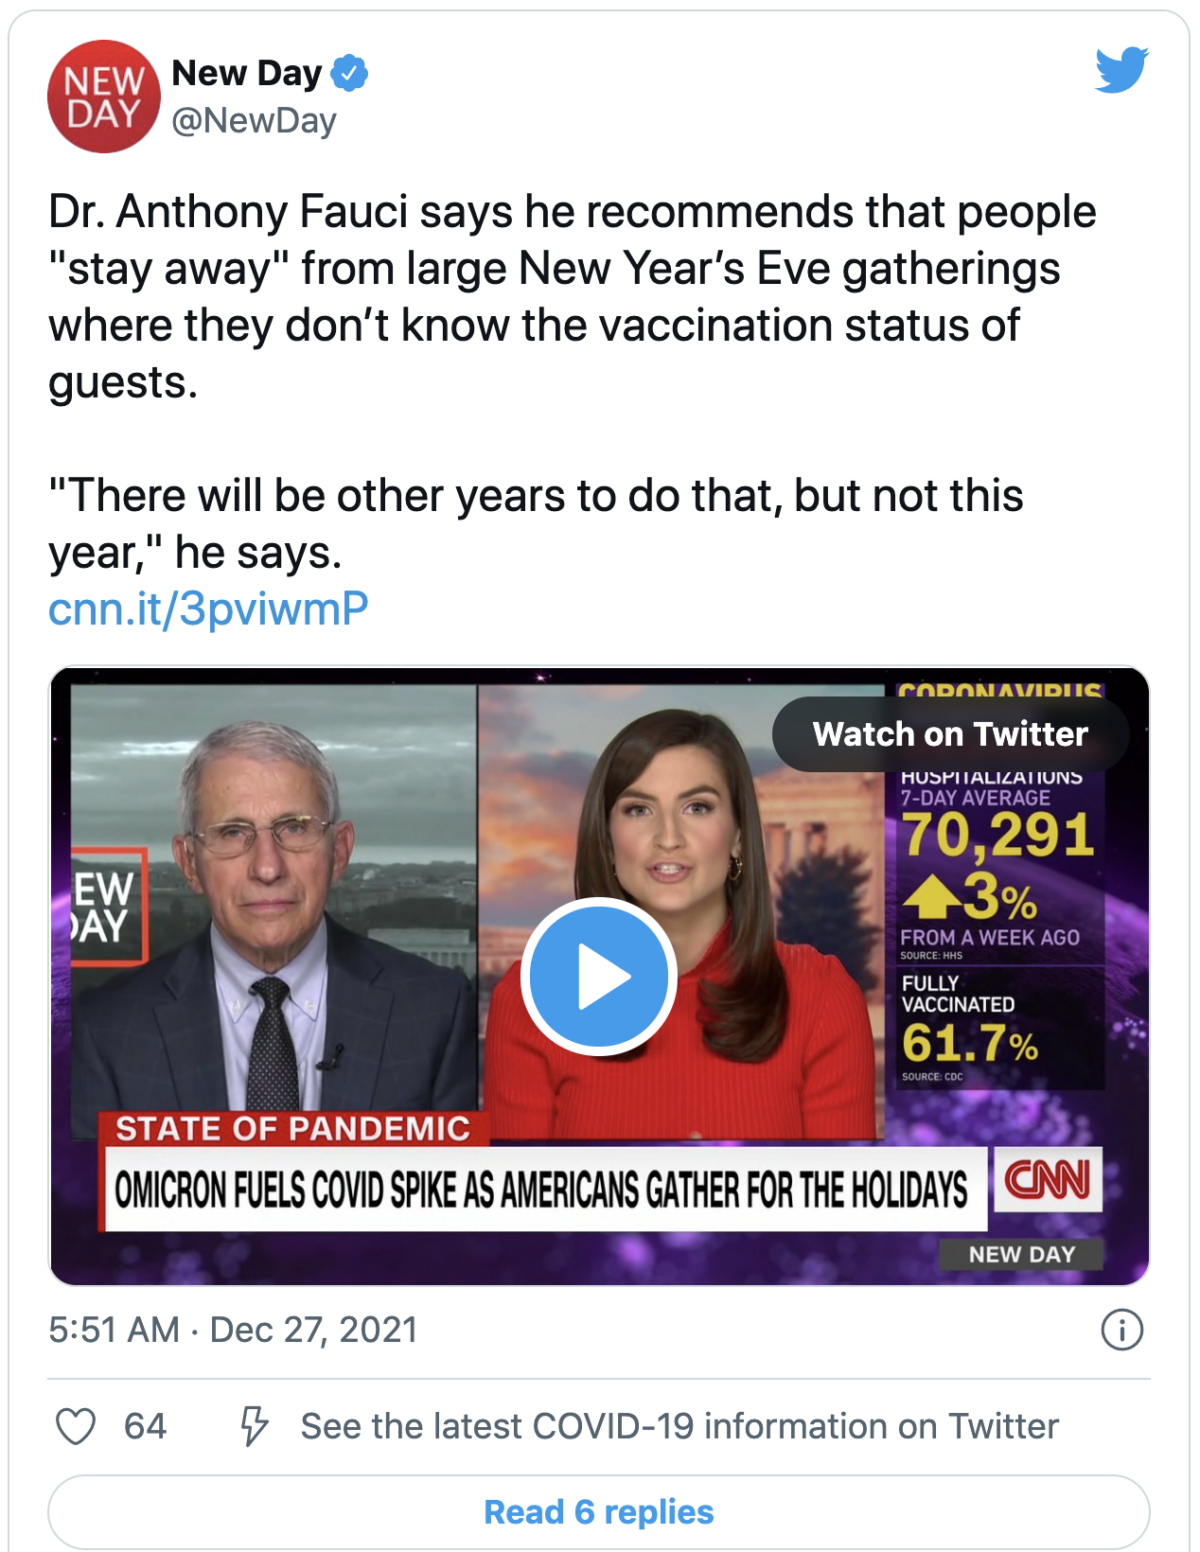This screenshot has width=1200, height=1552.
Task: Open the Read 6 replies button
Action: (x=599, y=1512)
